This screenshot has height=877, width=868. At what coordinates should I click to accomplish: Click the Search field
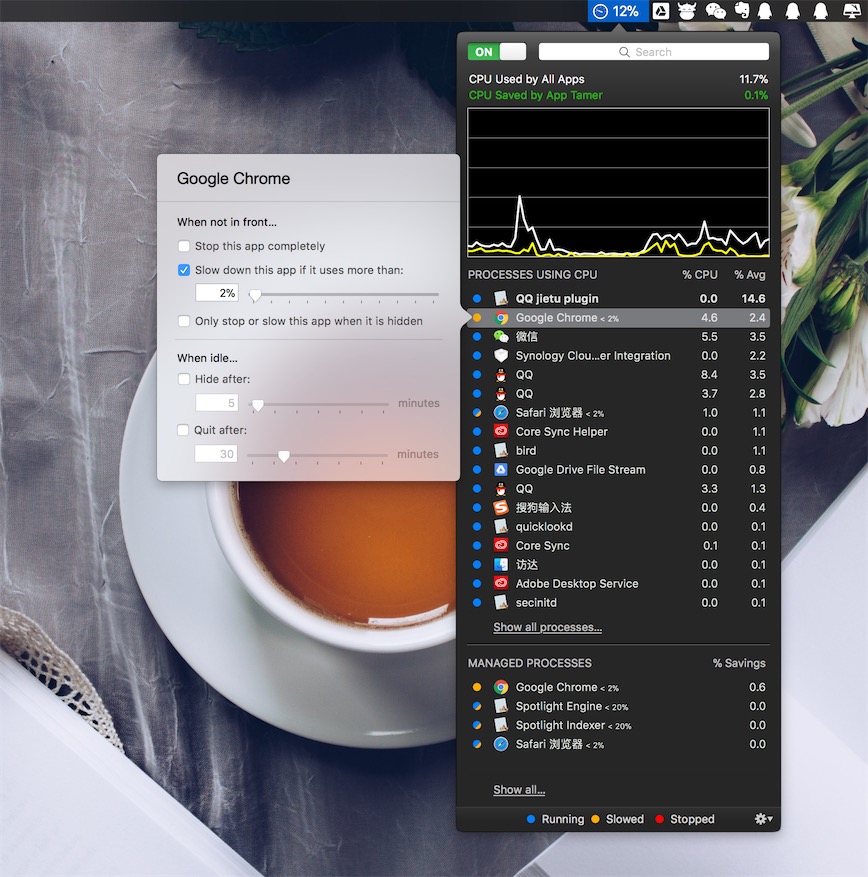[653, 51]
